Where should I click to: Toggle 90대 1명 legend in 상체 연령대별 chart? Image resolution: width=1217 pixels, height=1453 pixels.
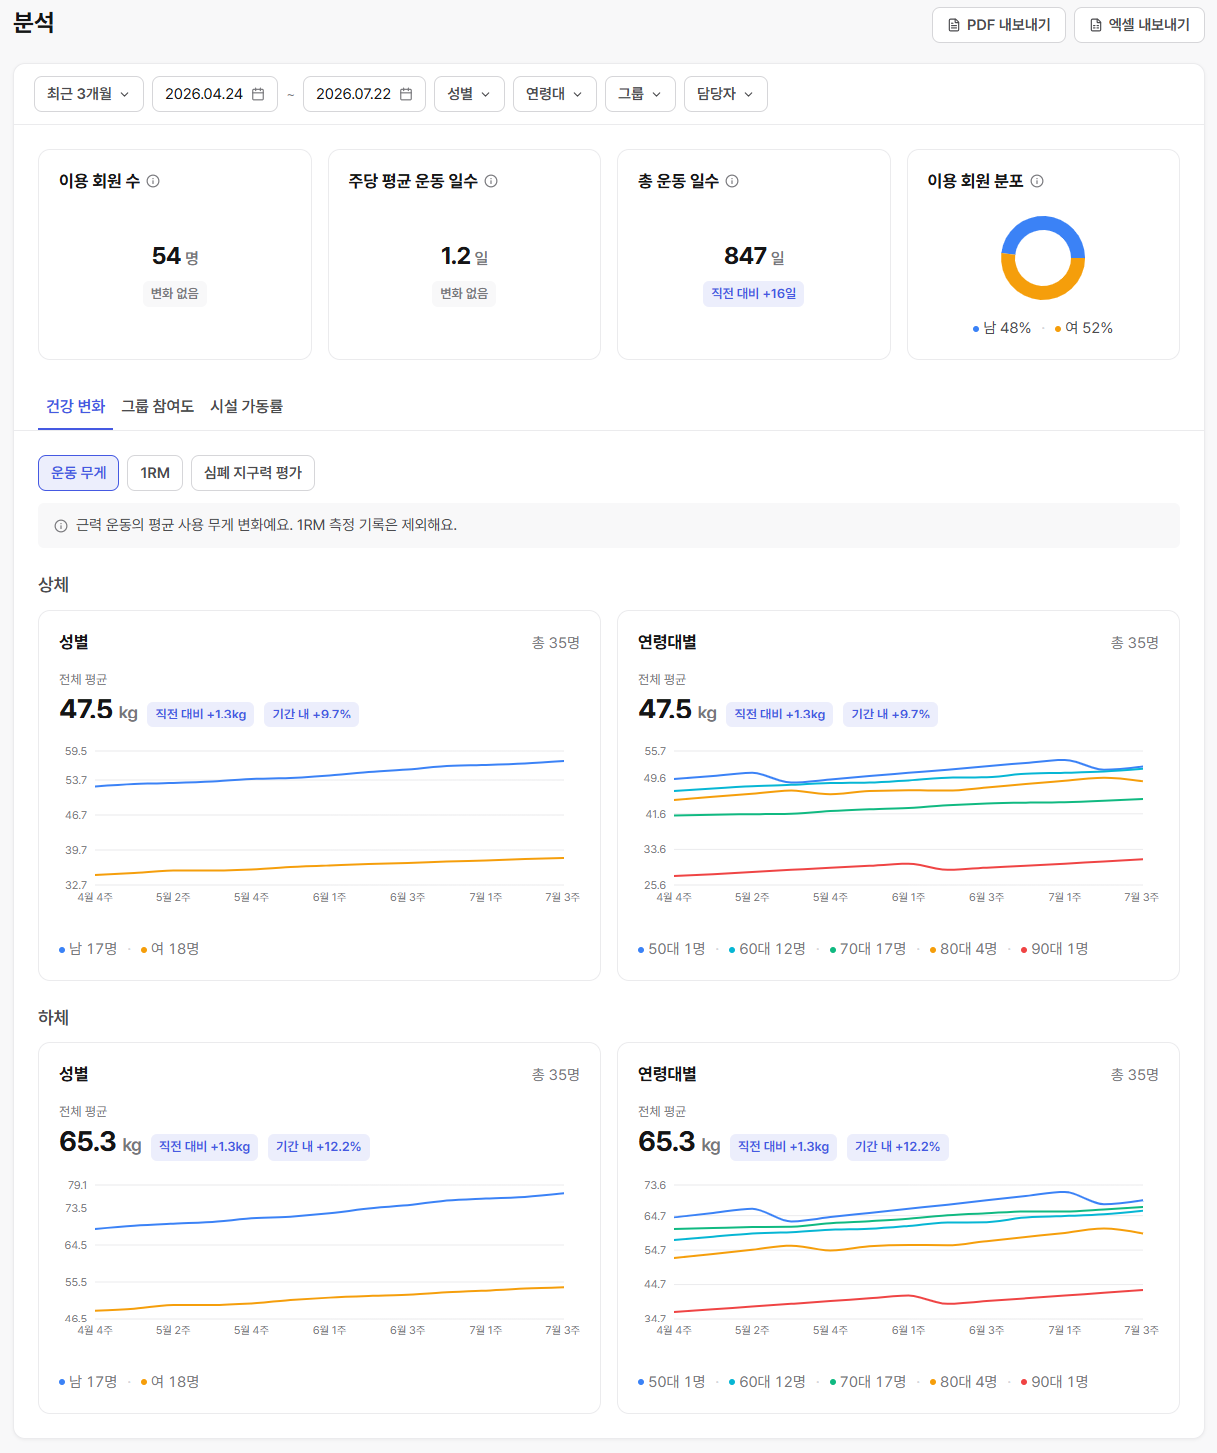coord(1054,949)
